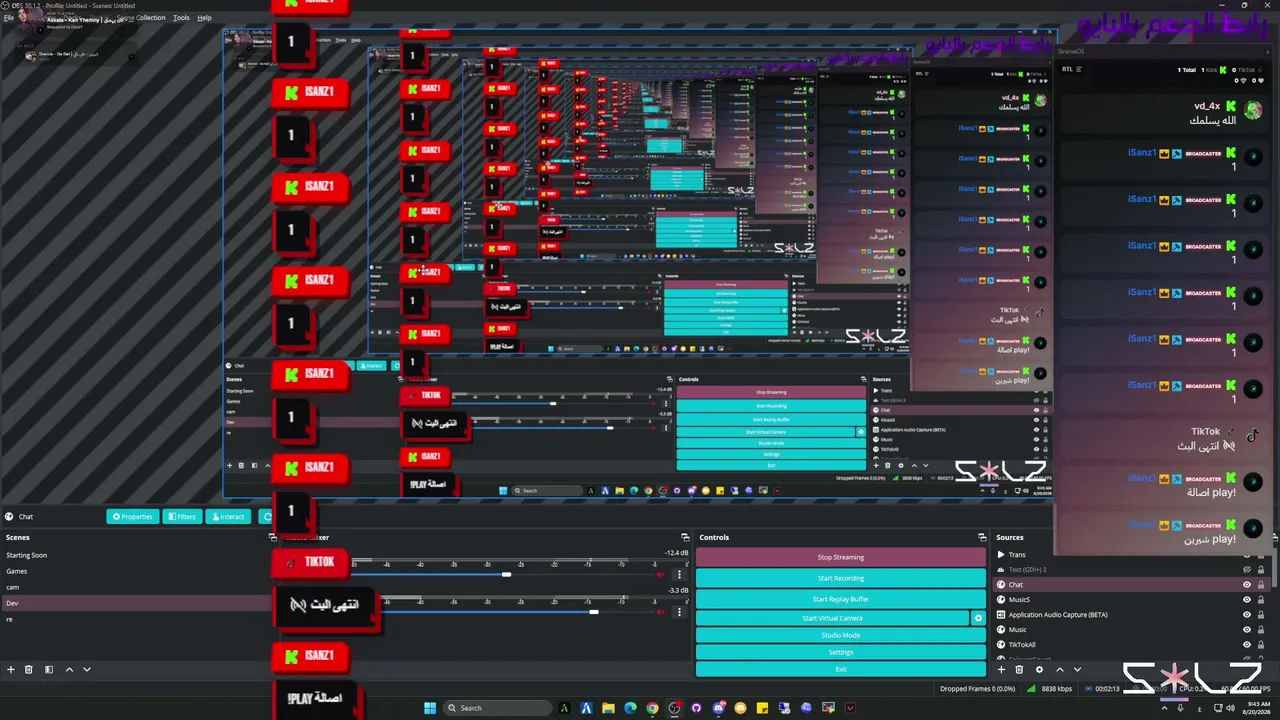The width and height of the screenshot is (1280, 720).
Task: Open File Explorer from the taskbar
Action: pyautogui.click(x=608, y=708)
